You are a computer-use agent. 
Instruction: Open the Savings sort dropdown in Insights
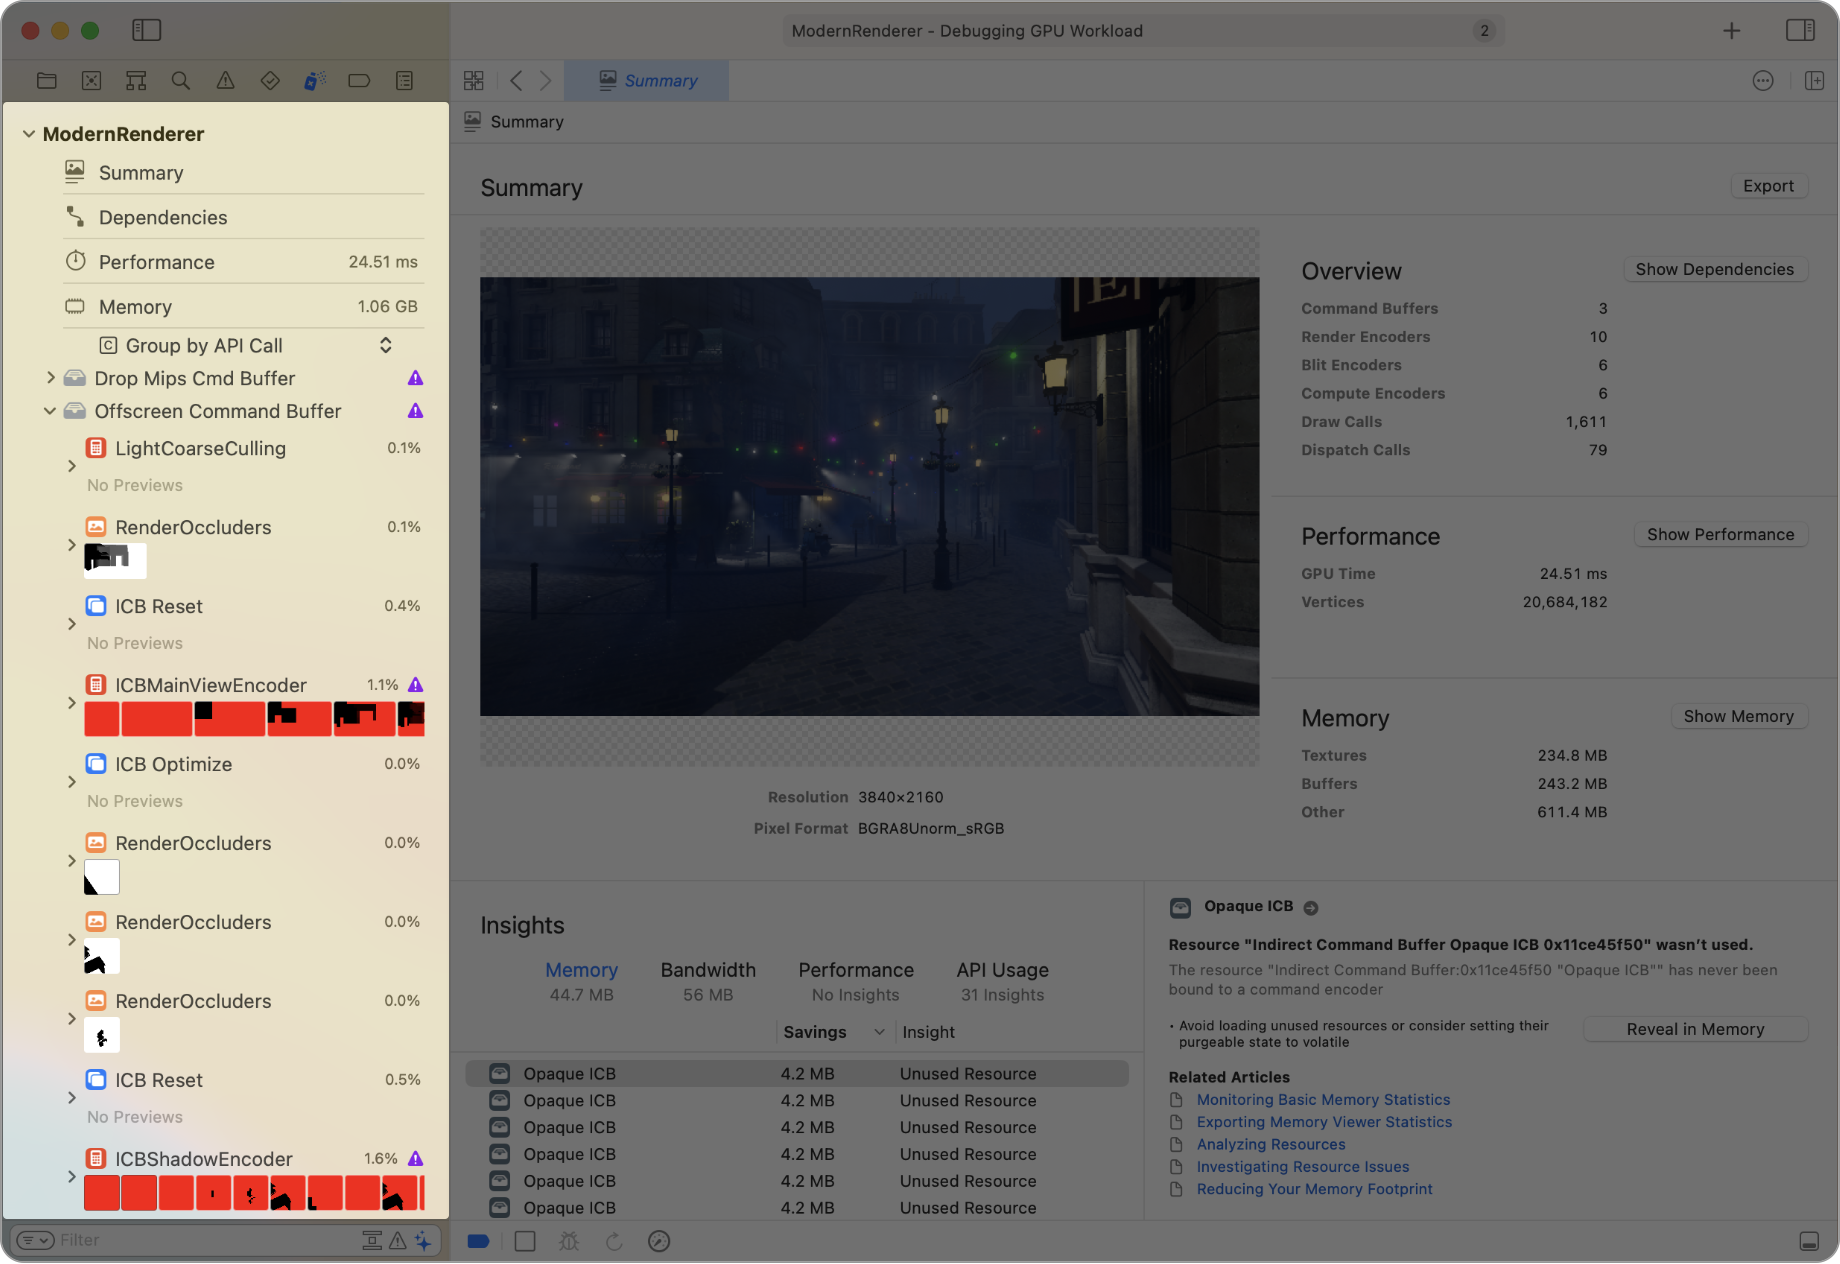click(x=833, y=1032)
